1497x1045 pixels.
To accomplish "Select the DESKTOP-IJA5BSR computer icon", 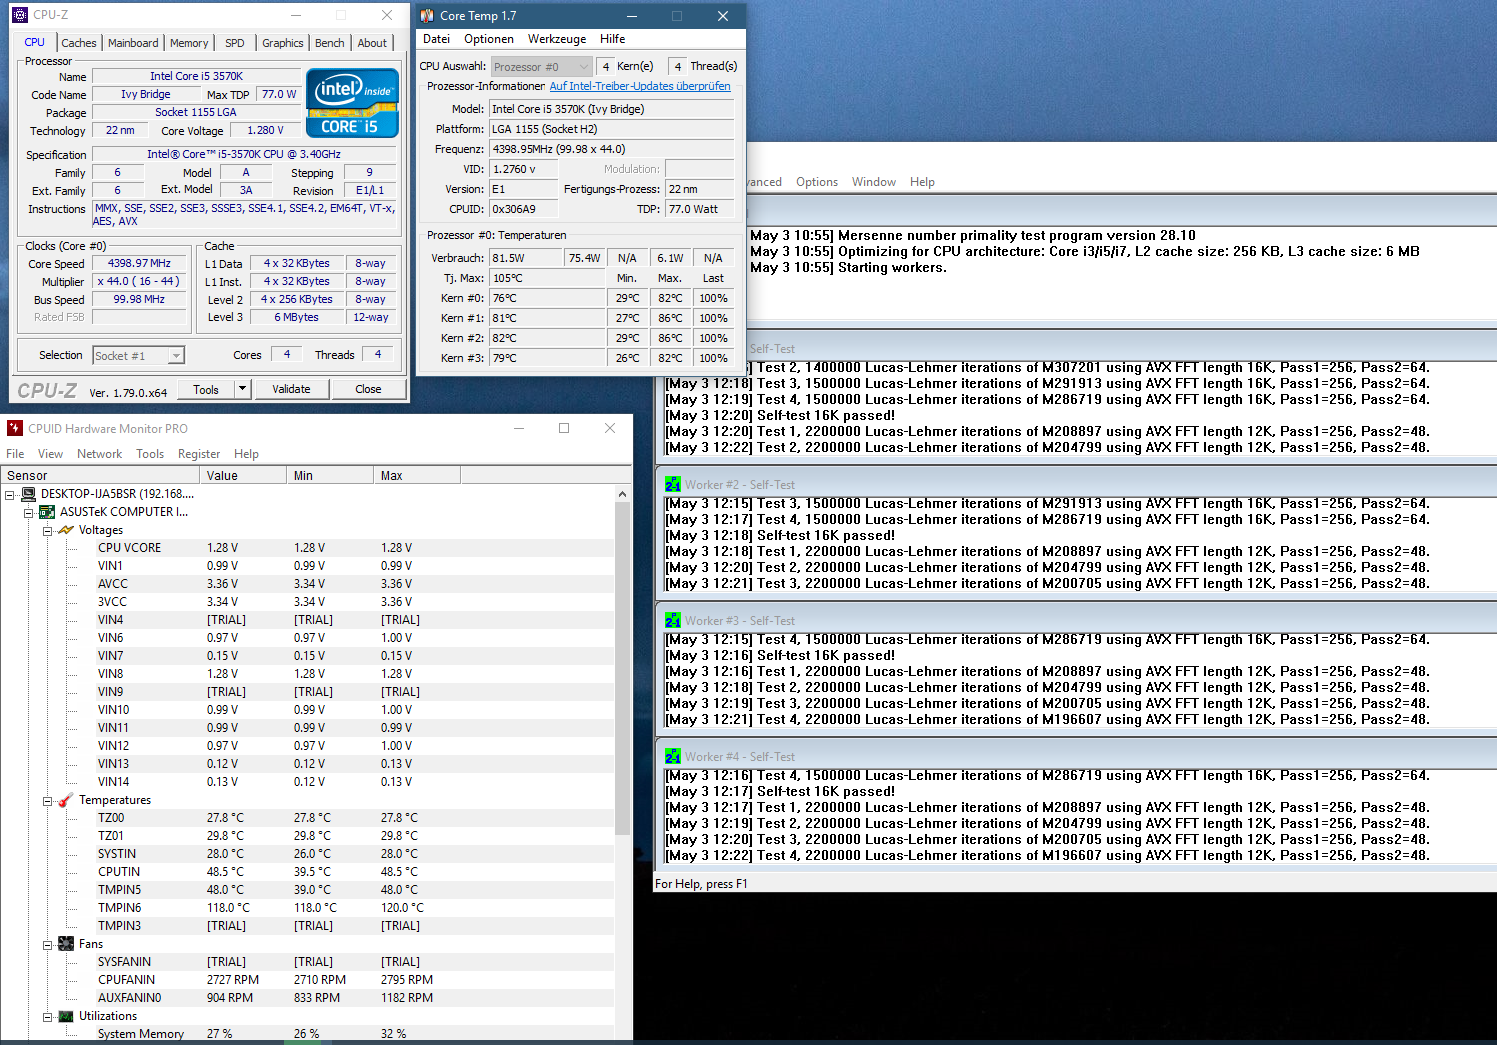I will pos(29,494).
